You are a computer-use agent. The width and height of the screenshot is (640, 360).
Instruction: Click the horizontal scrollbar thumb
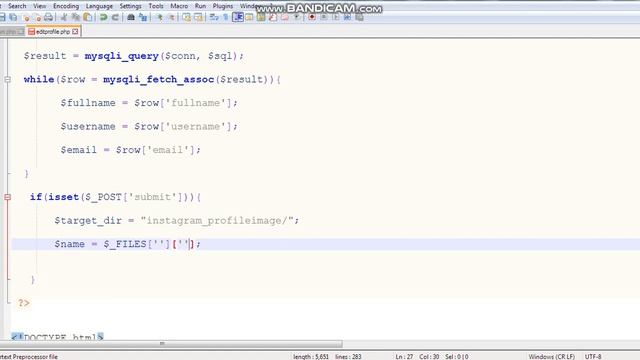[x=171, y=344]
